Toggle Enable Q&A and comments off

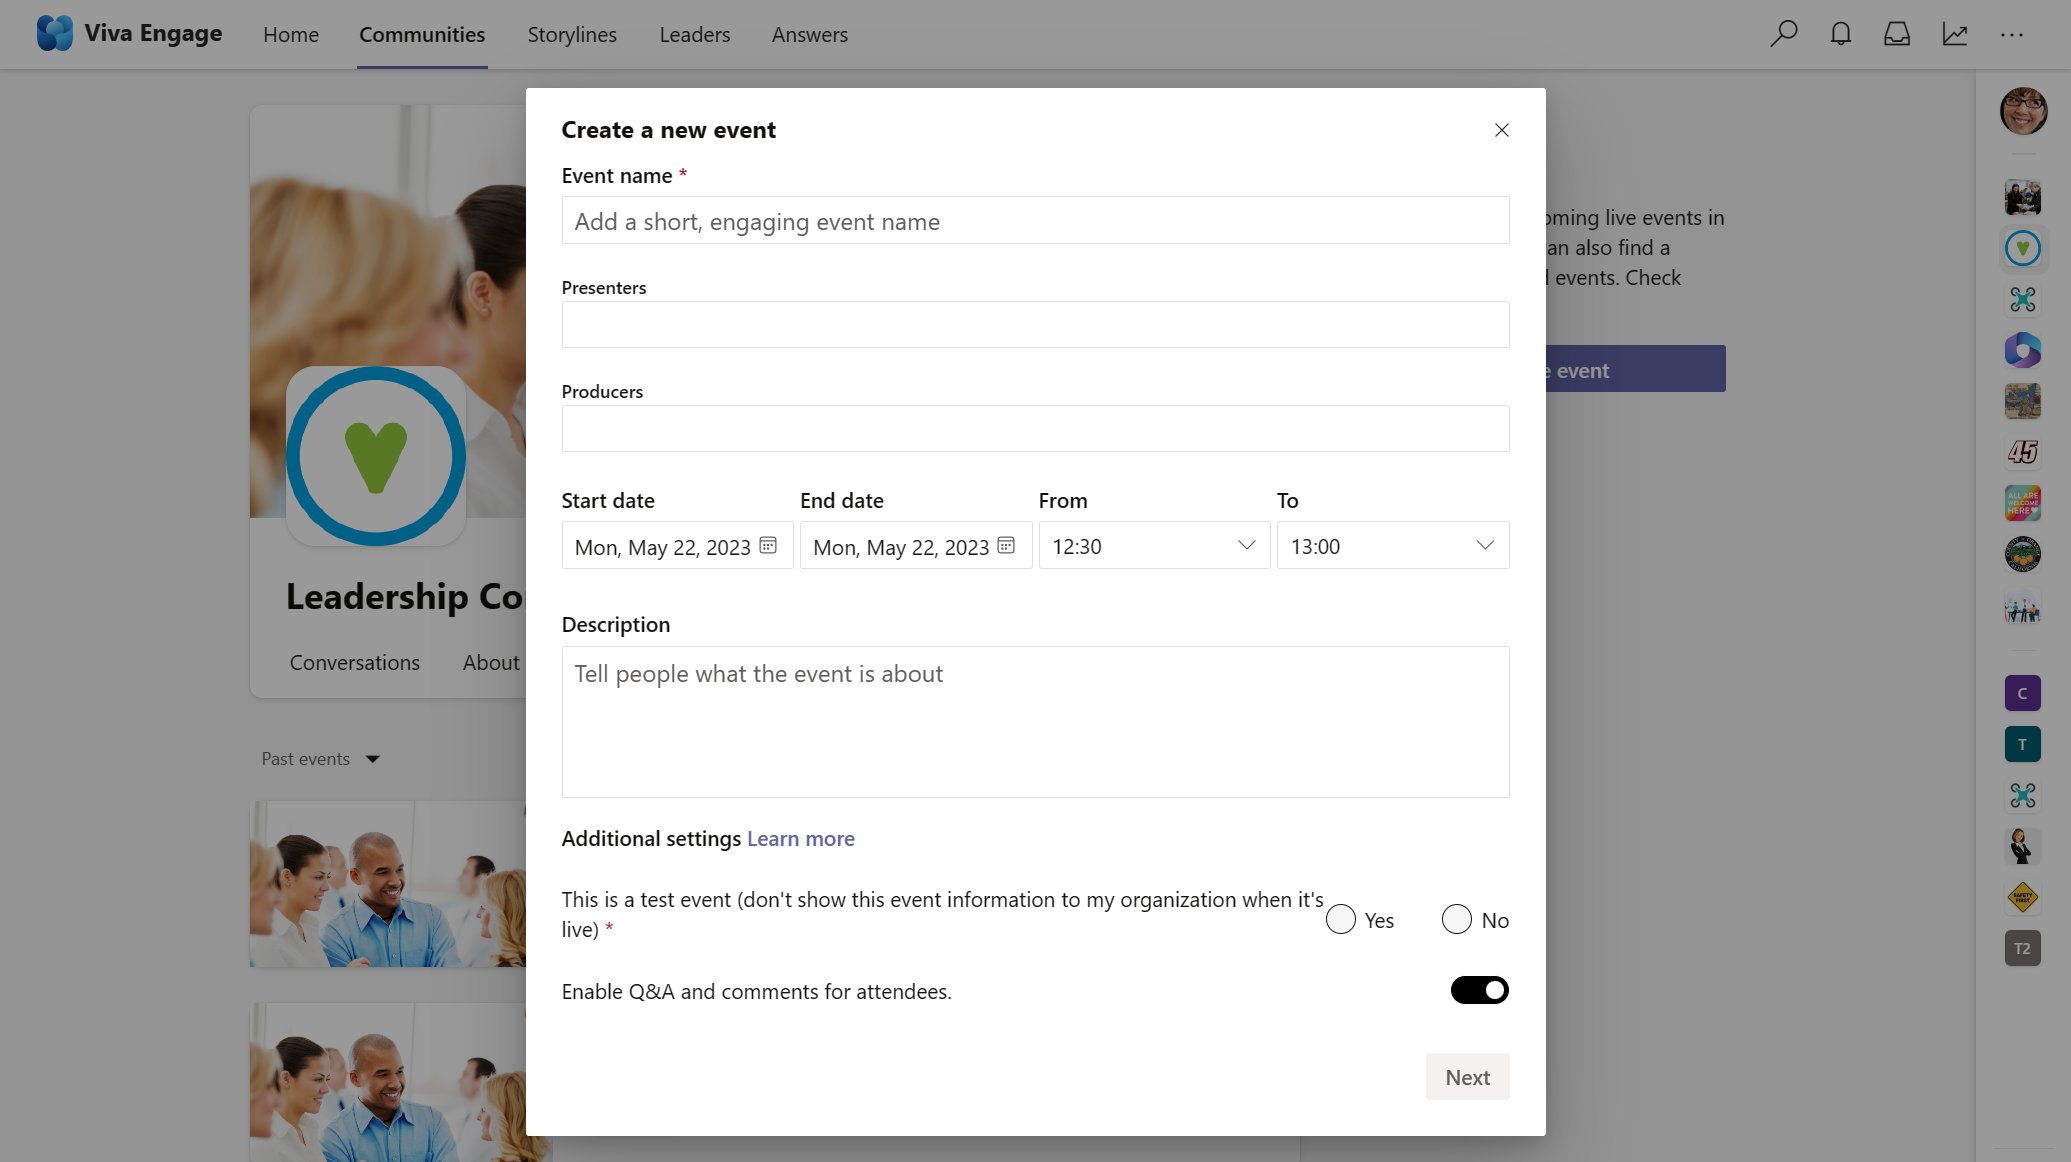coord(1479,990)
